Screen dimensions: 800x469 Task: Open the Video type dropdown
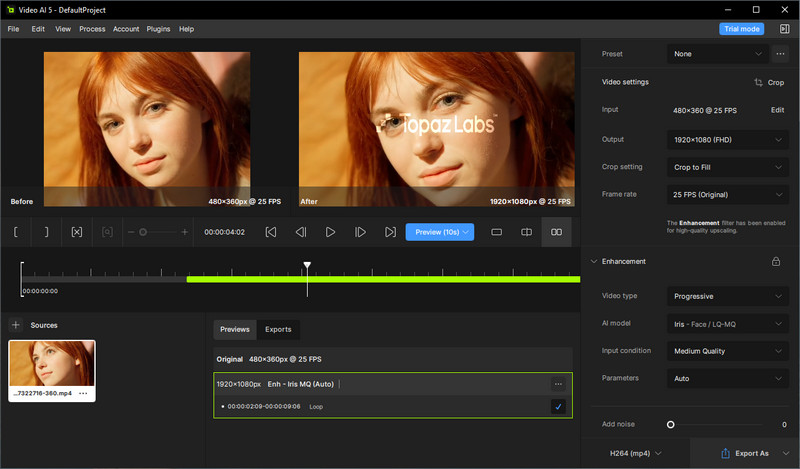[728, 297]
